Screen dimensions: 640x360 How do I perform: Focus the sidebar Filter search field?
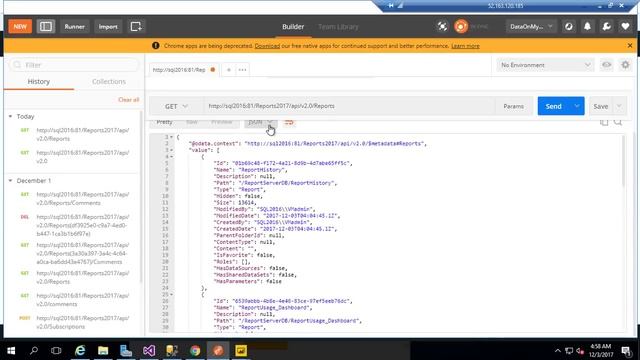tap(74, 65)
